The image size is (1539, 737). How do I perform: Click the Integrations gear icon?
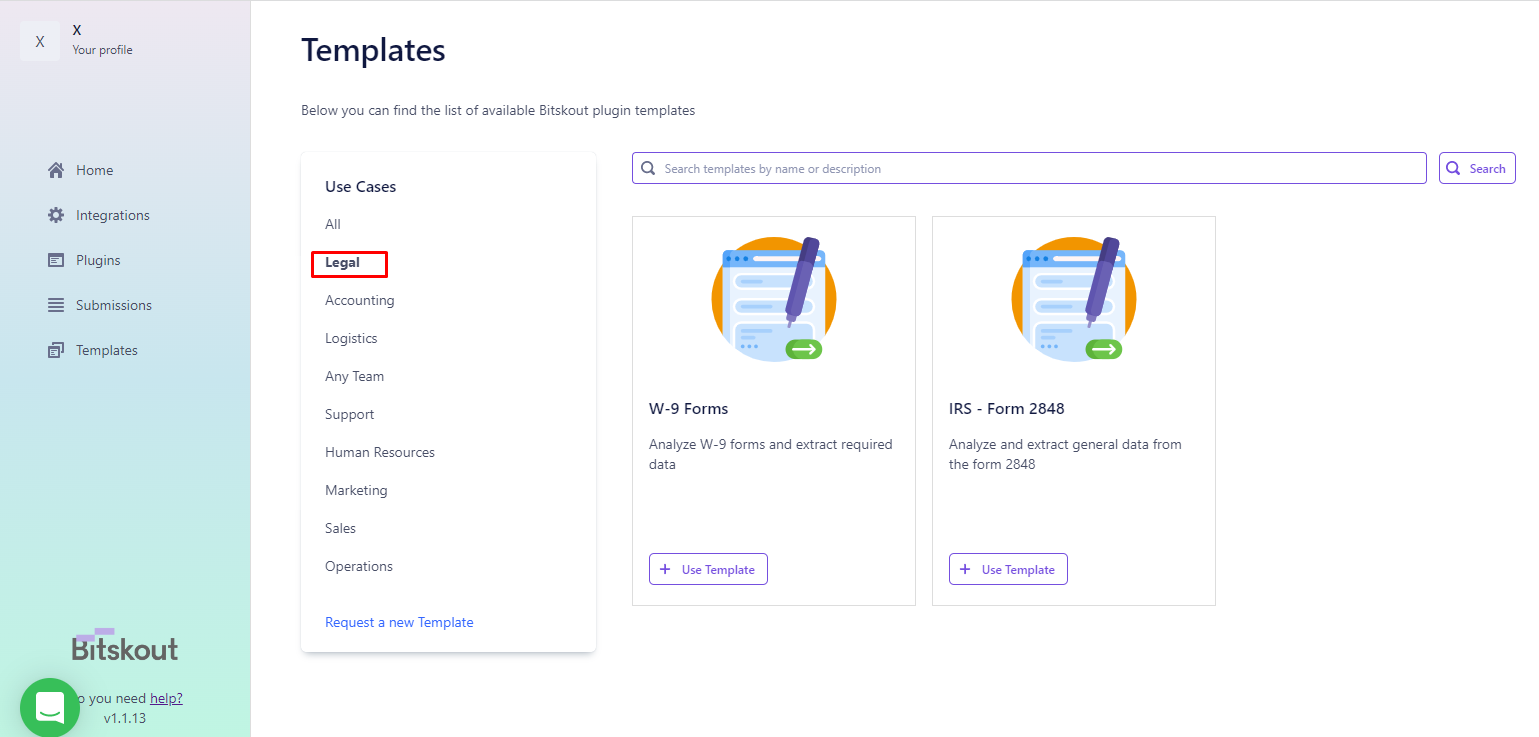pyautogui.click(x=56, y=215)
